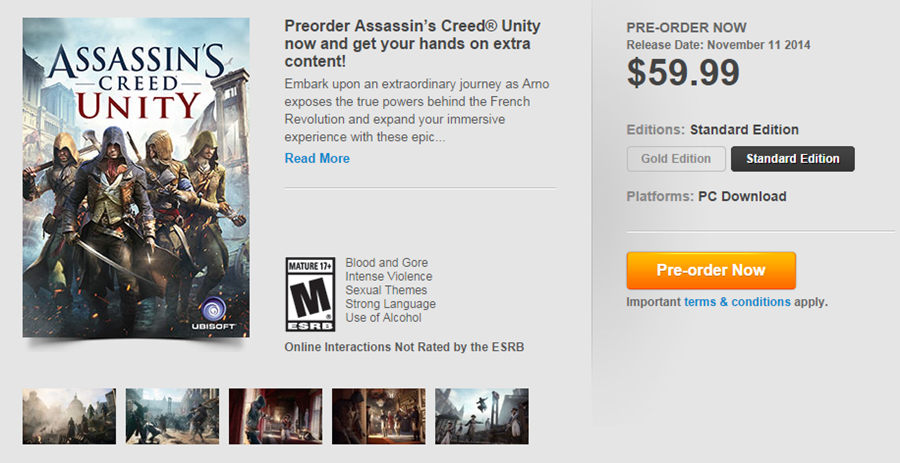Click the Online Interactions Not Rated notice
Viewport: 900px width, 463px height.
click(x=404, y=347)
